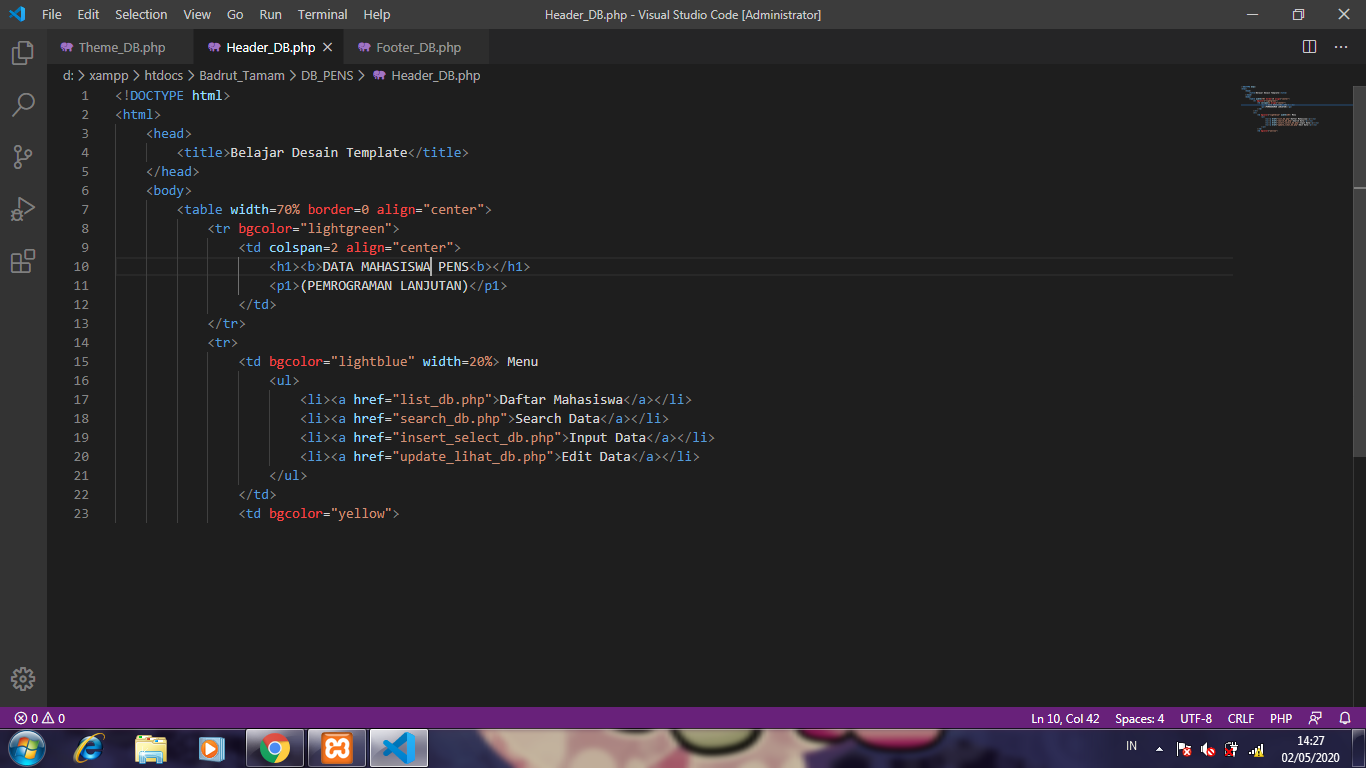Switch to the Theme_DB.php tab
Viewport: 1366px width, 768px height.
tap(113, 47)
